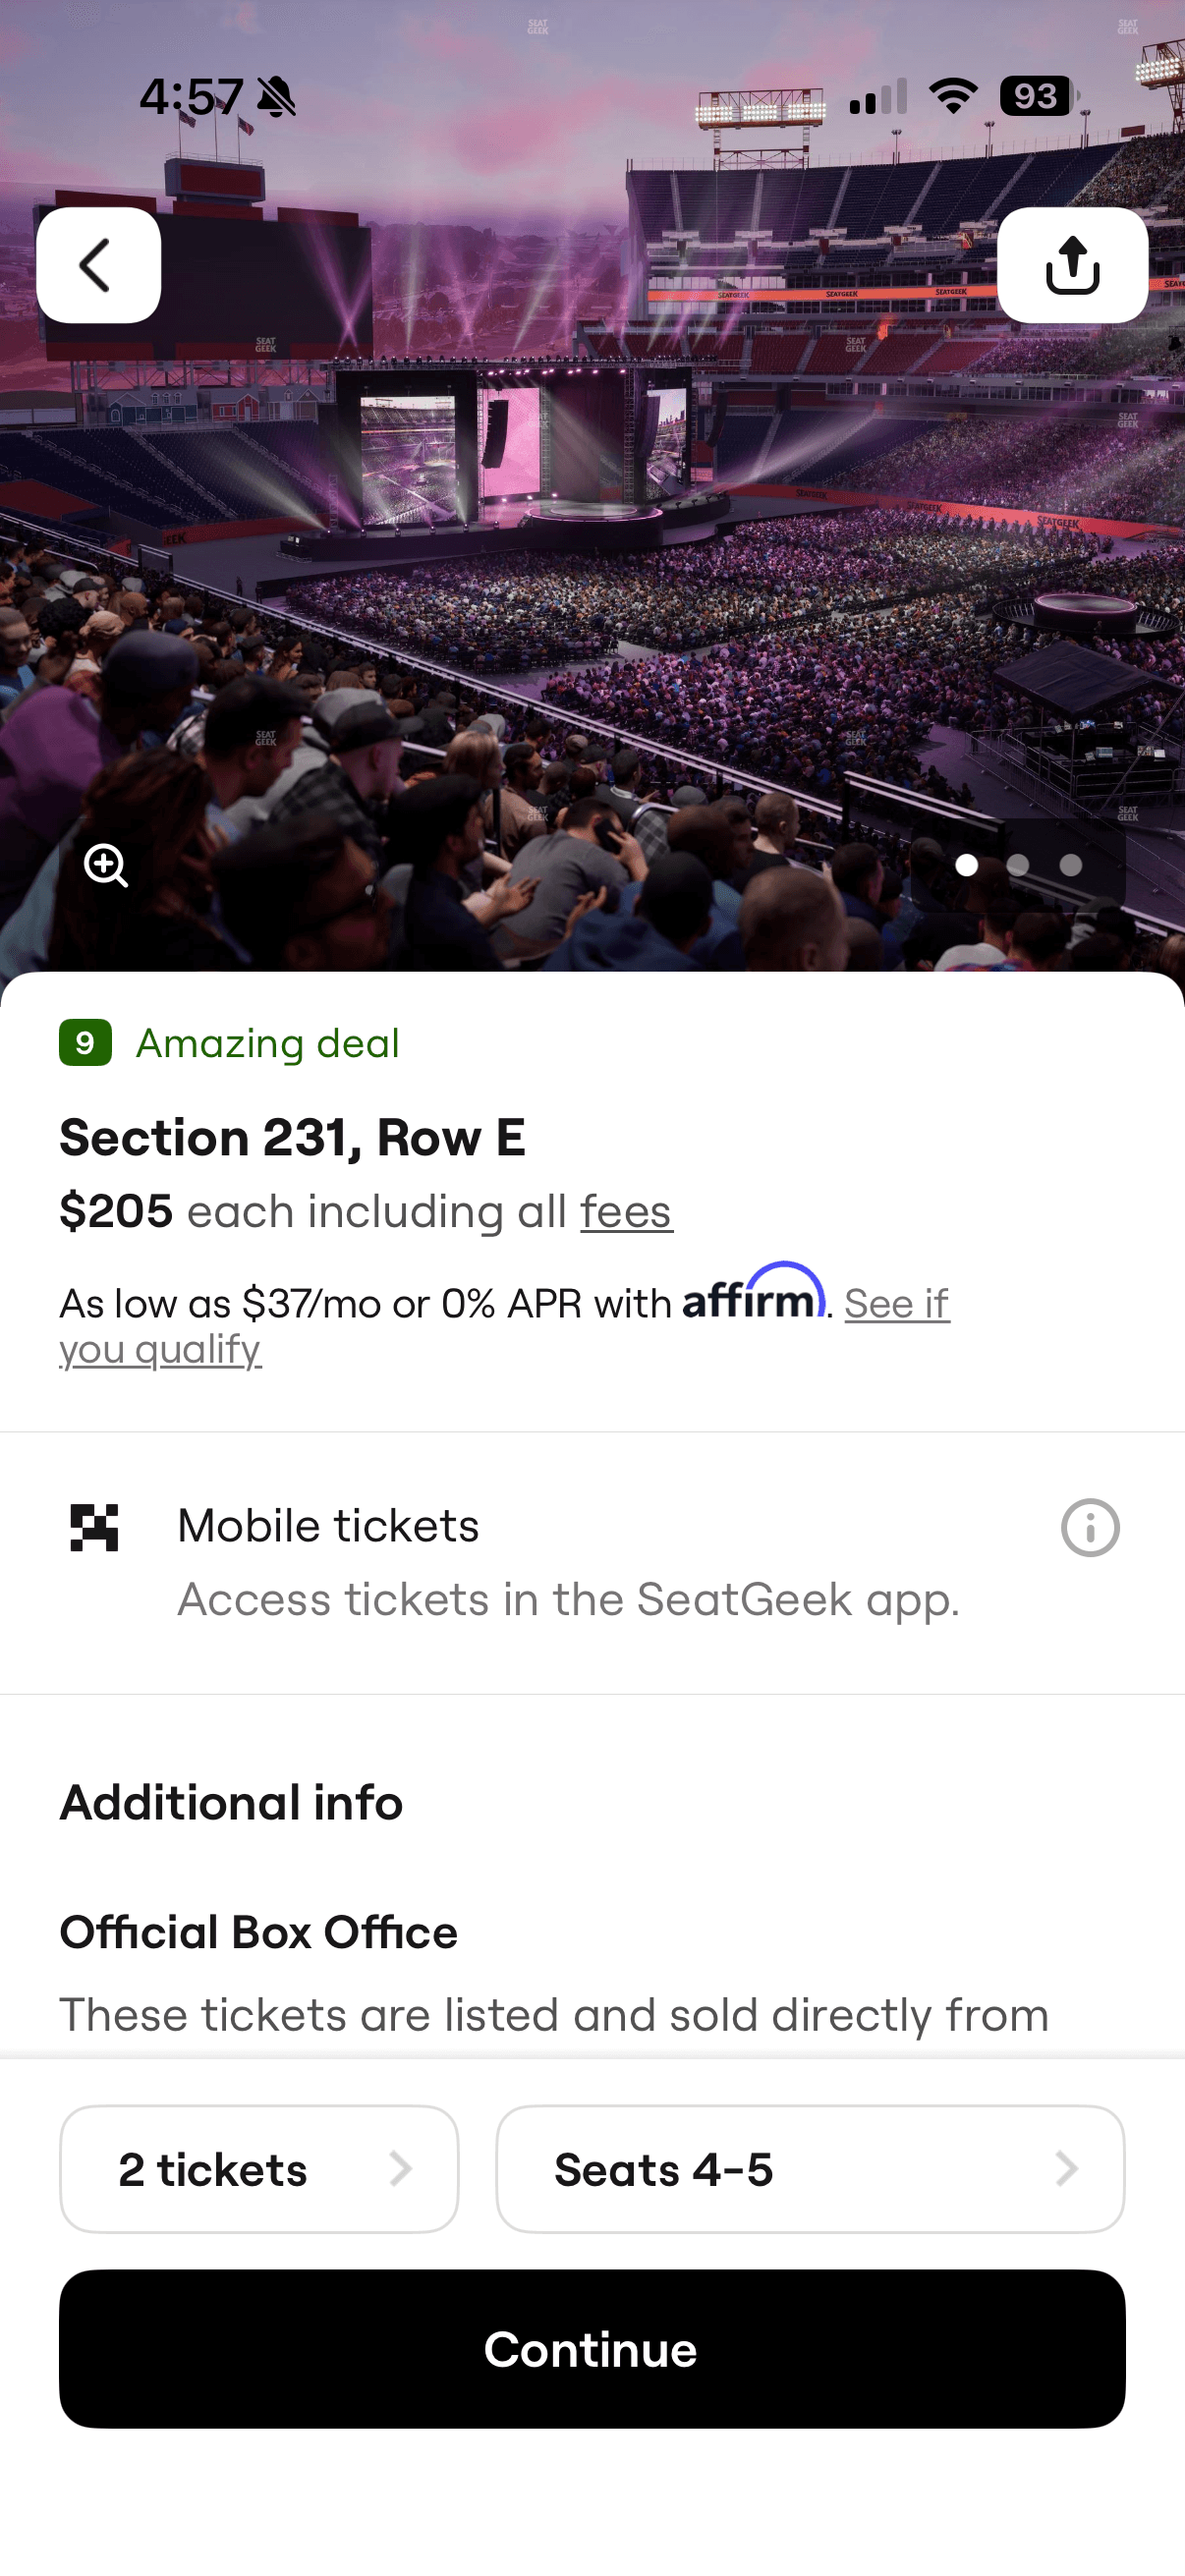Tap the back arrow button
The width and height of the screenshot is (1185, 2576).
tap(98, 265)
